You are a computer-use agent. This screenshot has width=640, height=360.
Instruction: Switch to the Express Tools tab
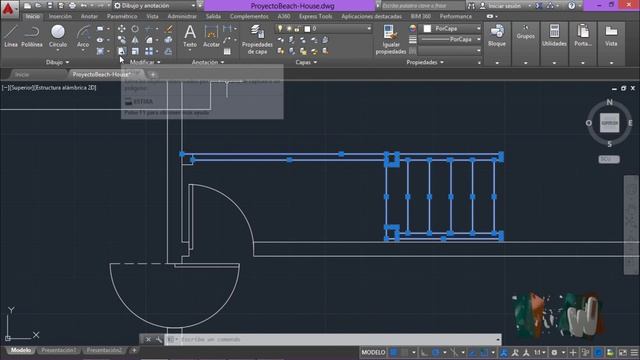tap(316, 16)
